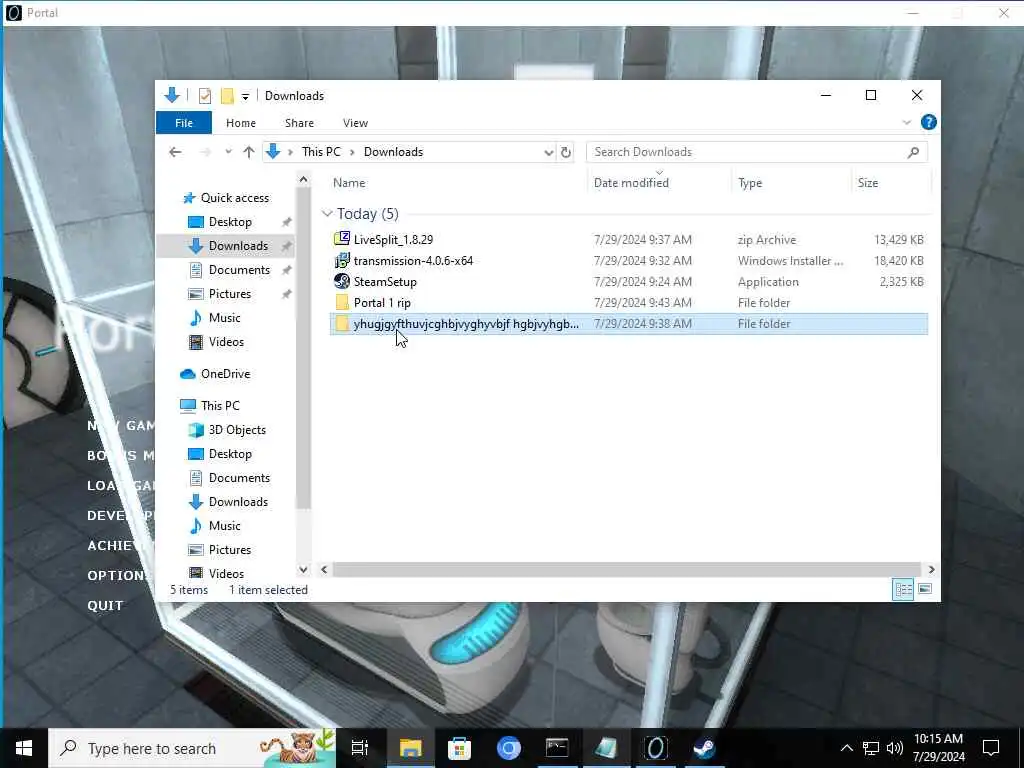Open the Steam taskbar icon
This screenshot has width=1024, height=768.
tap(704, 748)
